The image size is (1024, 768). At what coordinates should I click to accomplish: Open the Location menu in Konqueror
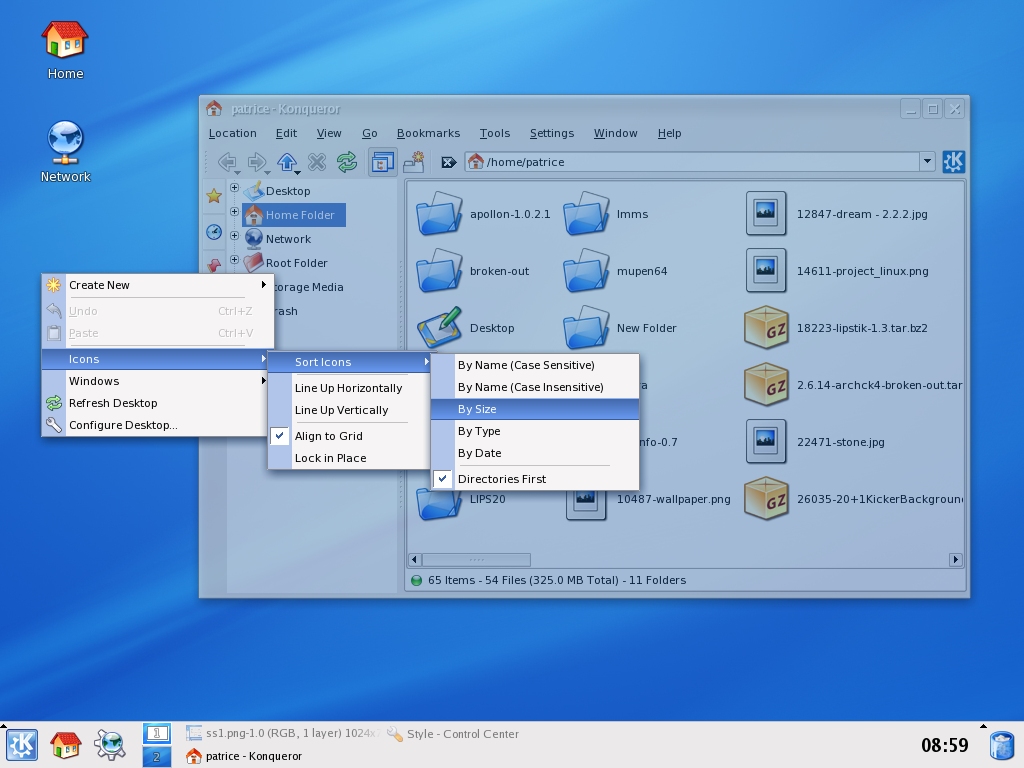coord(232,133)
